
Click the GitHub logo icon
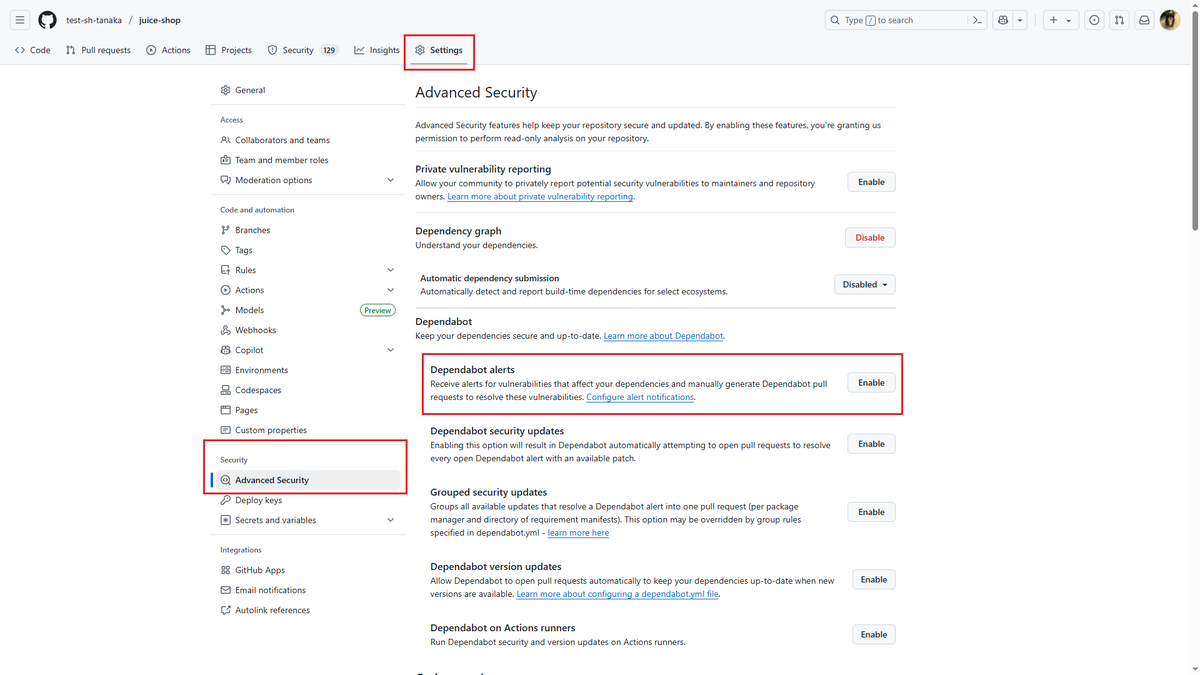pyautogui.click(x=47, y=20)
